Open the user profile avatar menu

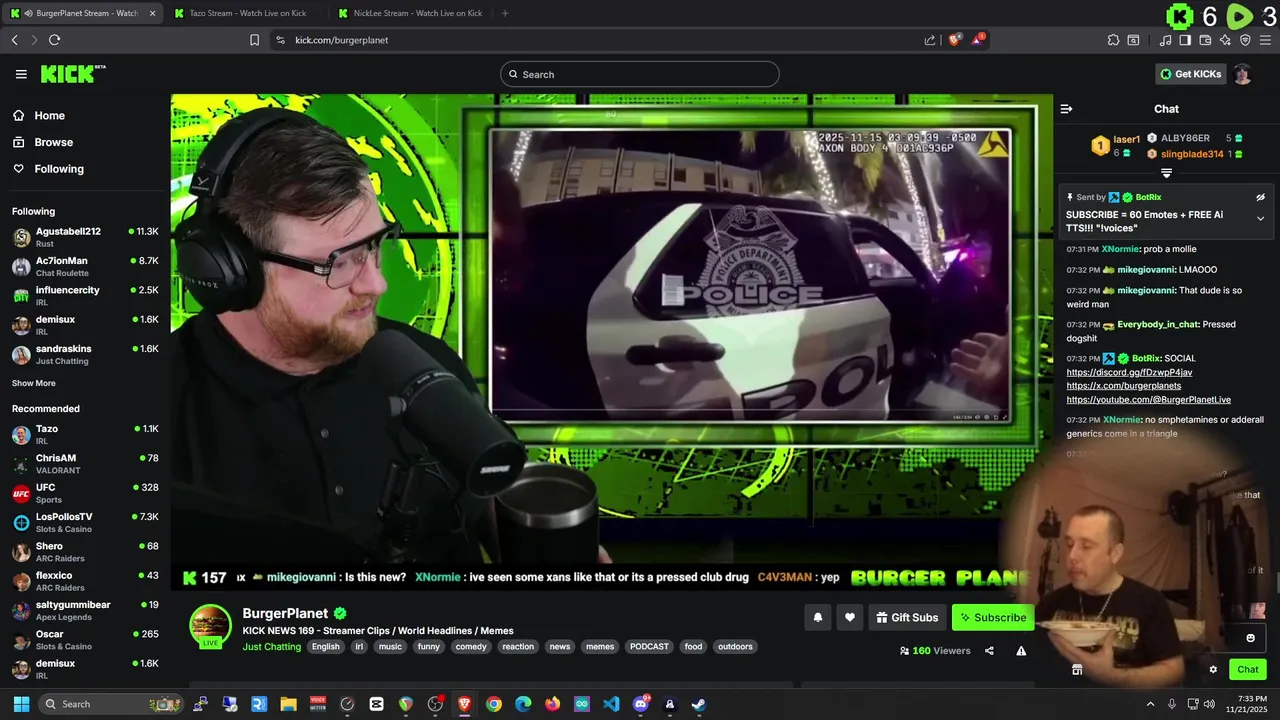[1242, 74]
